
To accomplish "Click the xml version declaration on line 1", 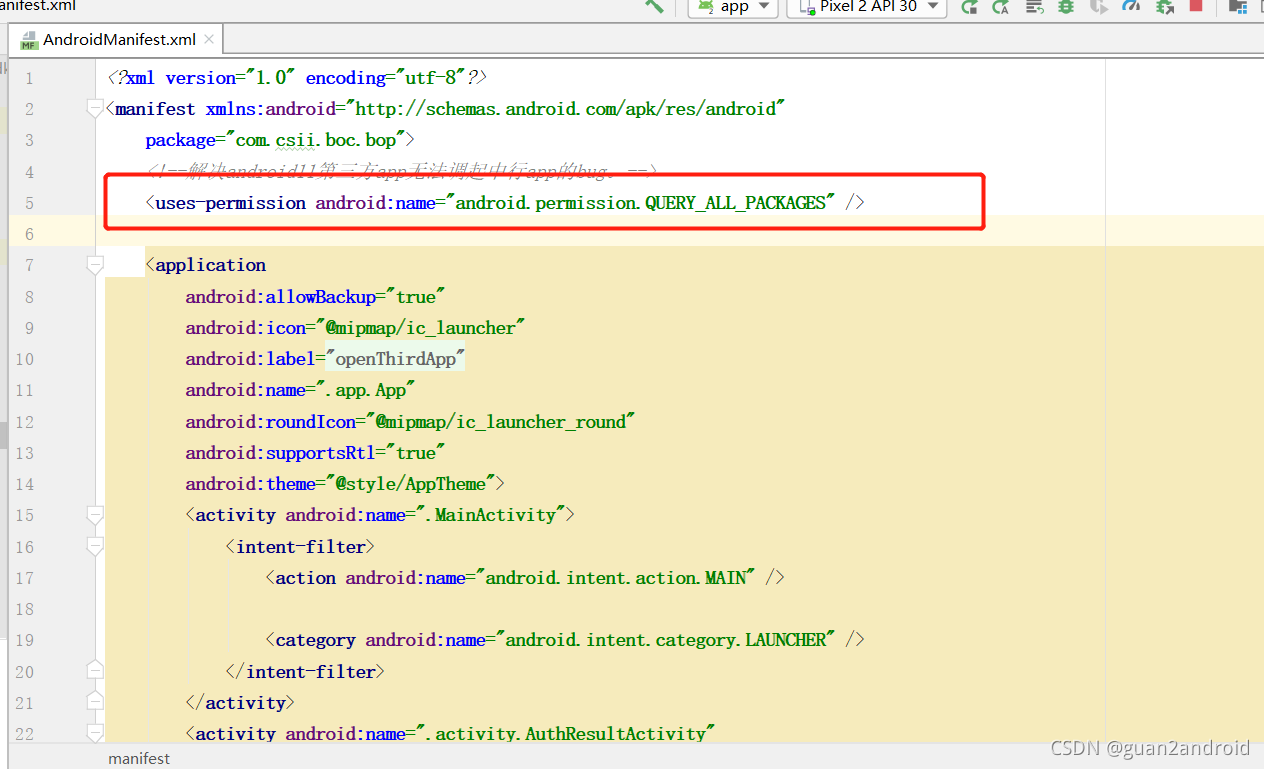I will click(x=296, y=78).
